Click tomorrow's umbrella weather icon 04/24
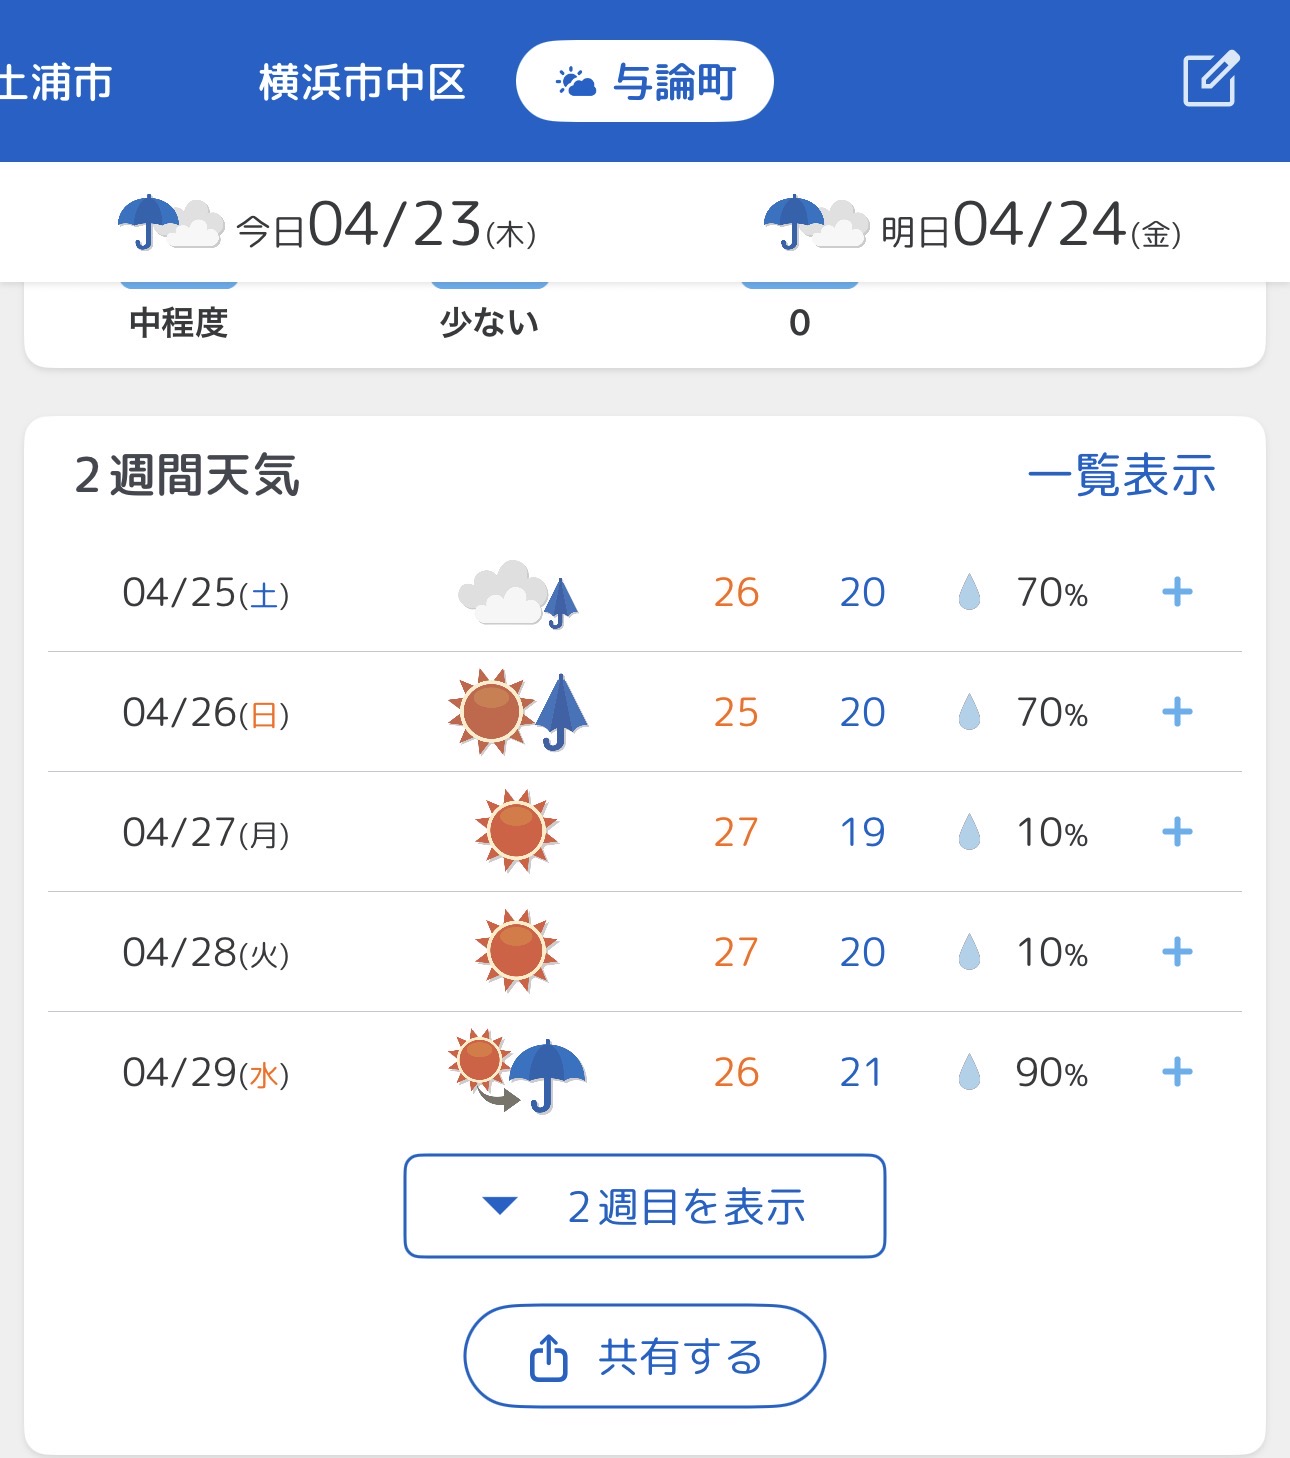 (816, 223)
